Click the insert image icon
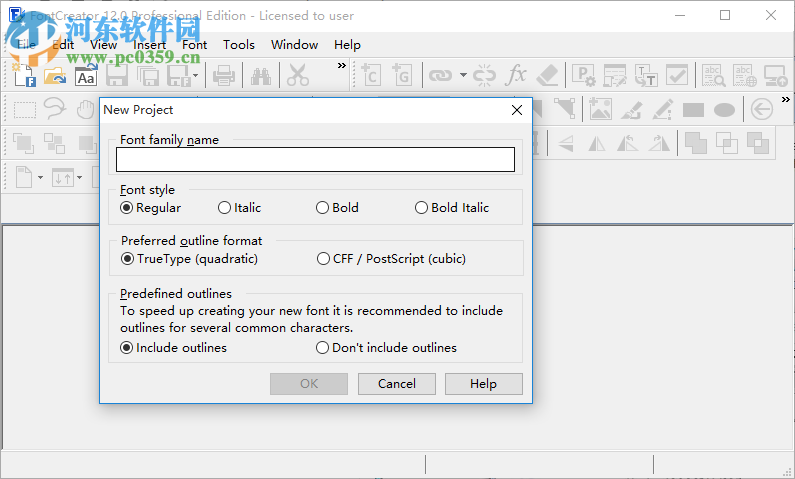Screen dimensions: 795x479 [600, 109]
